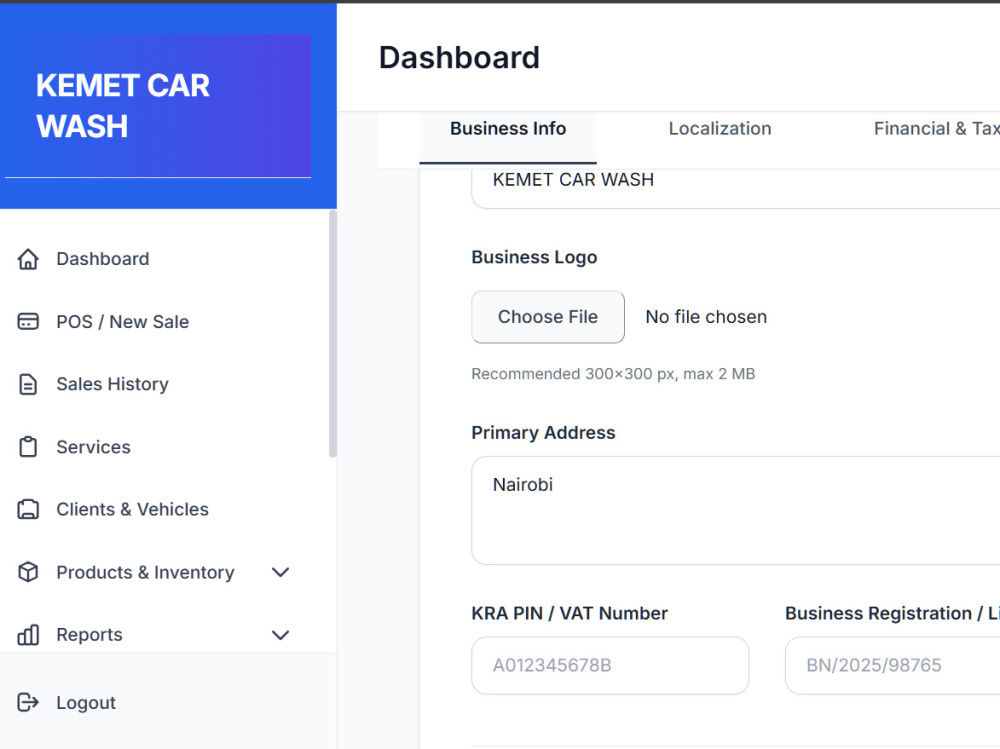1000x749 pixels.
Task: Open POS / New Sale page
Action: coord(122,322)
